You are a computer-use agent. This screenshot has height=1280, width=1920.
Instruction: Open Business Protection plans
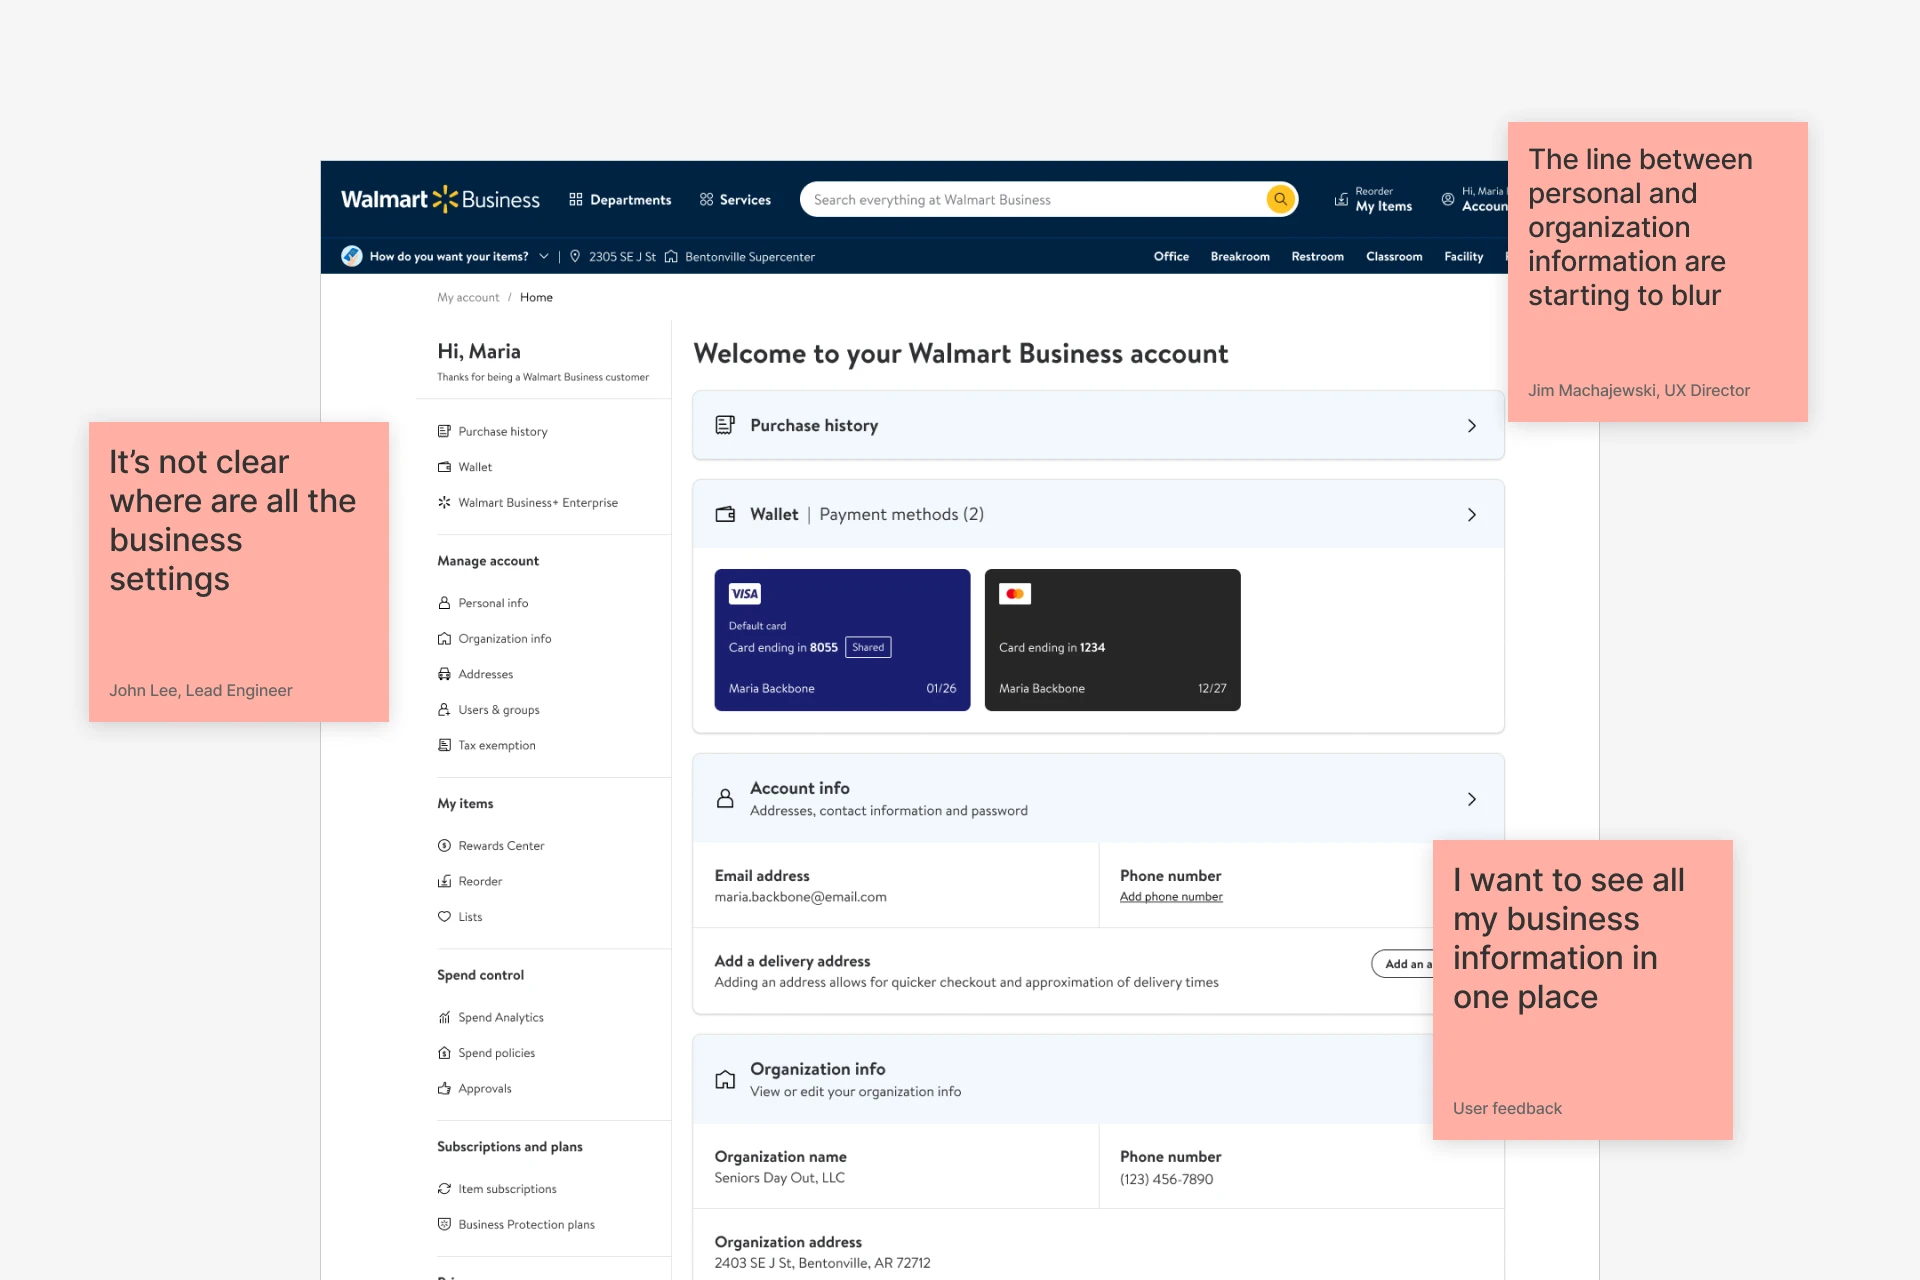[x=525, y=1224]
